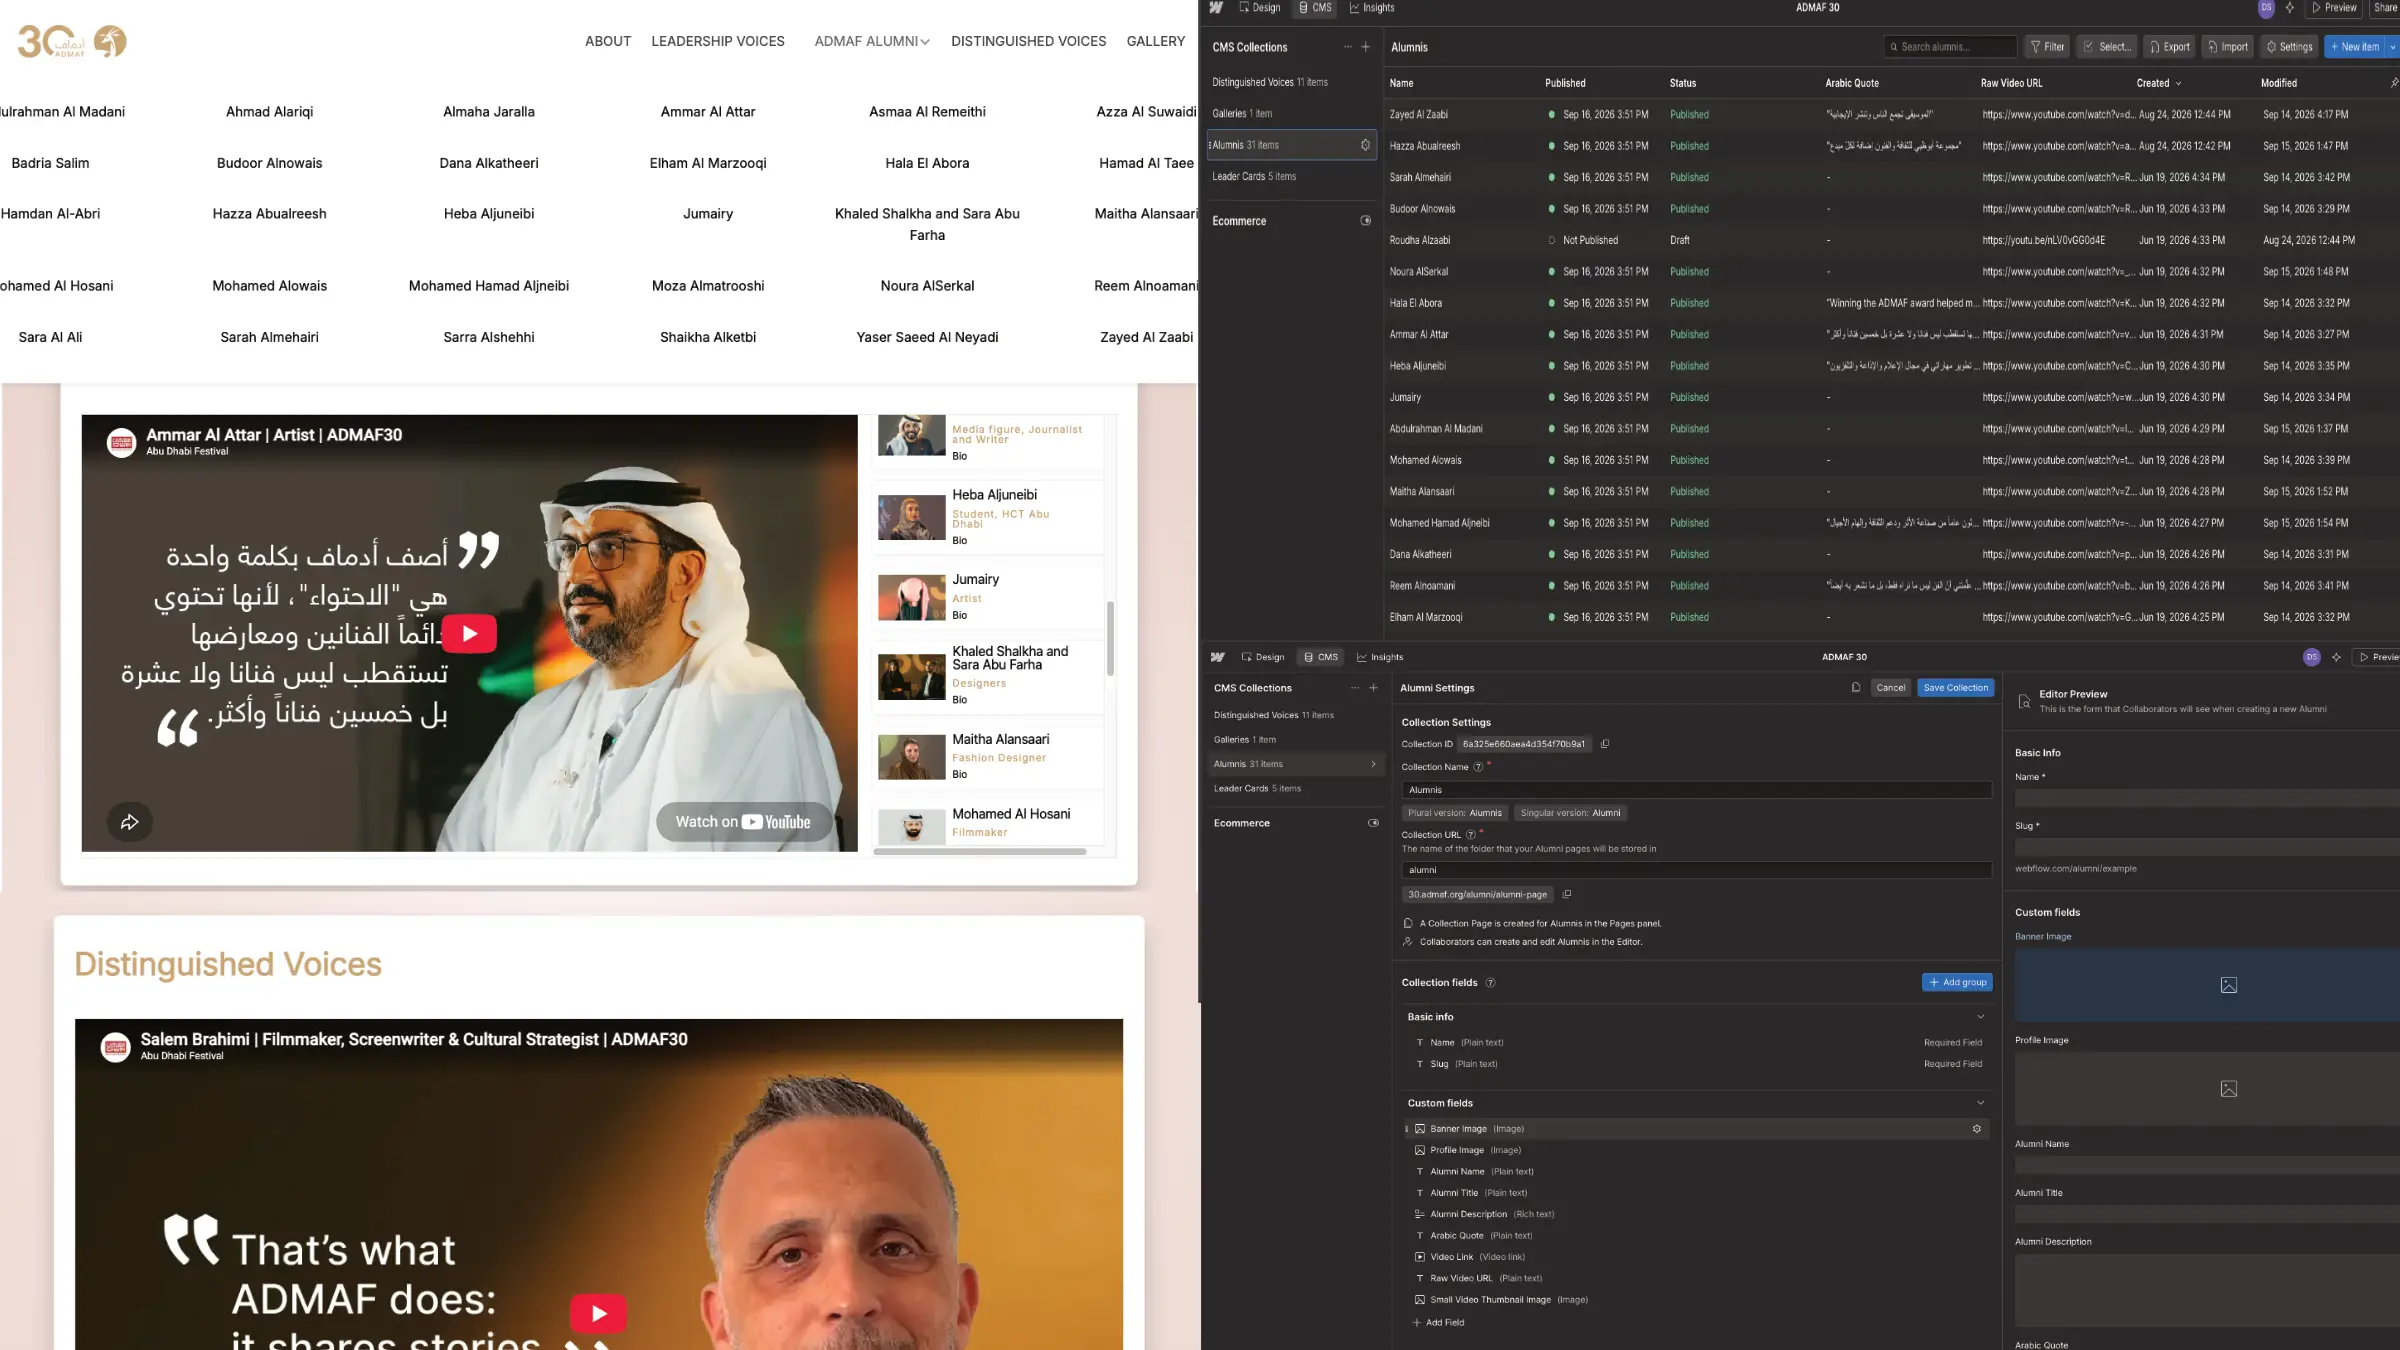Image resolution: width=2400 pixels, height=1350 pixels.
Task: Switch to Design tab in lower window
Action: [x=1263, y=657]
